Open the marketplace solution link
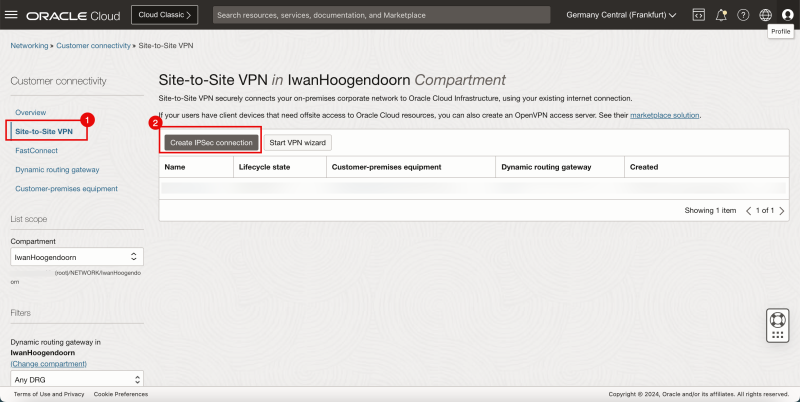The height and width of the screenshot is (402, 800). point(664,116)
